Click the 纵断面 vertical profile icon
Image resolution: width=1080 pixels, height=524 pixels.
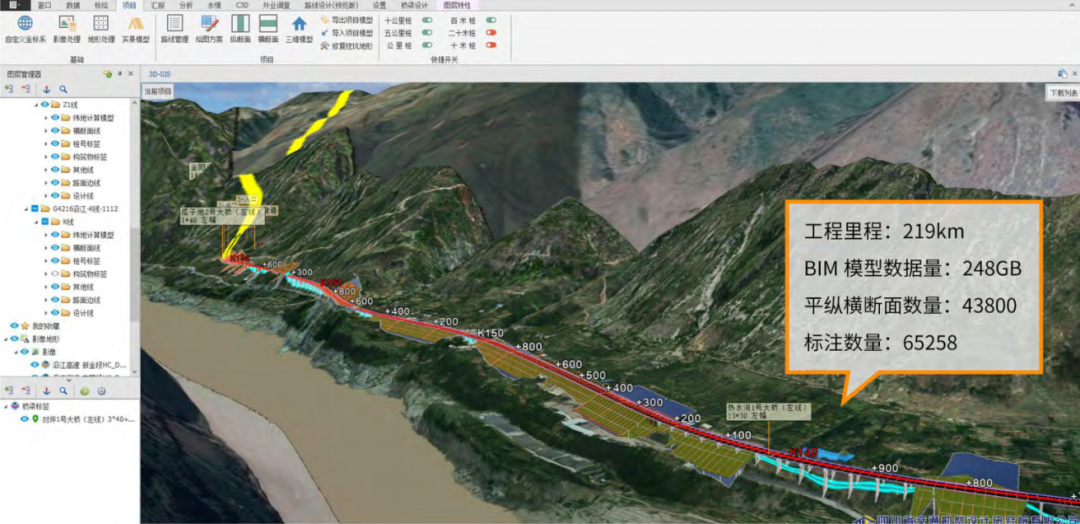[x=240, y=27]
